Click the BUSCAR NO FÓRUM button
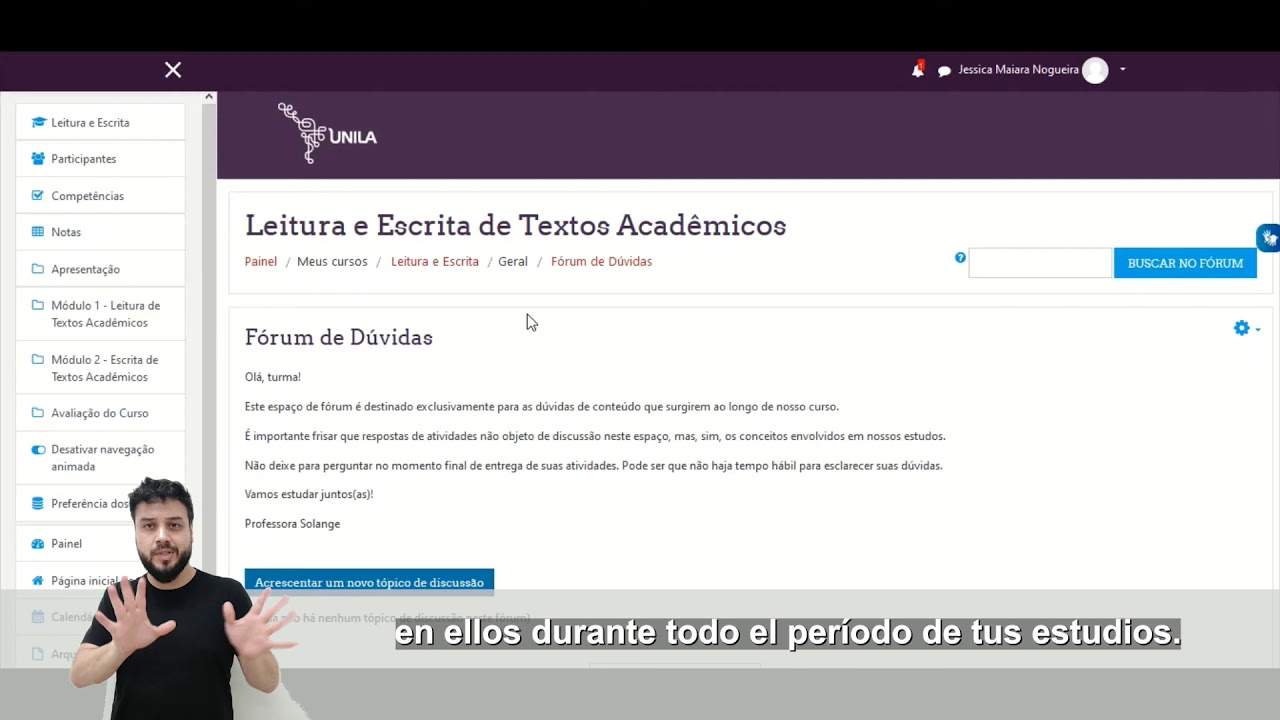1280x720 pixels. pos(1185,263)
